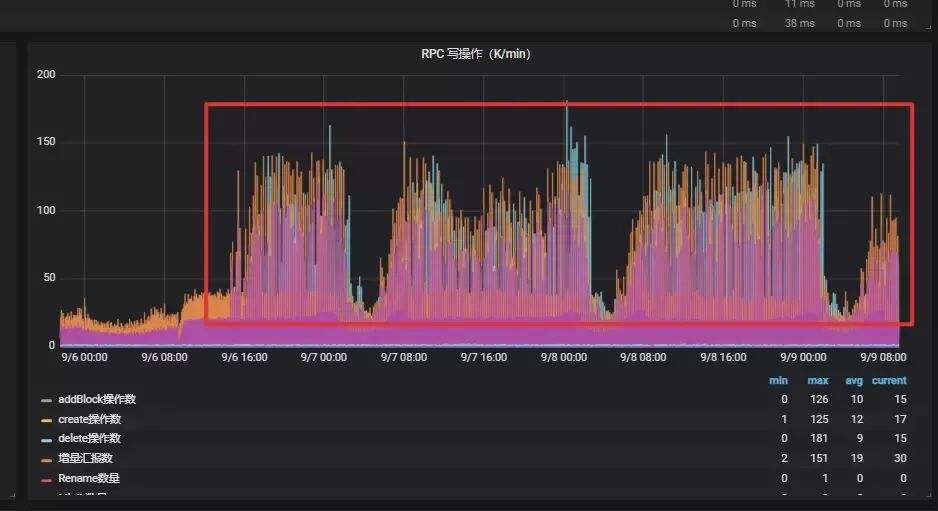Sort legend by the avg column header
This screenshot has width=938, height=511.
854,381
